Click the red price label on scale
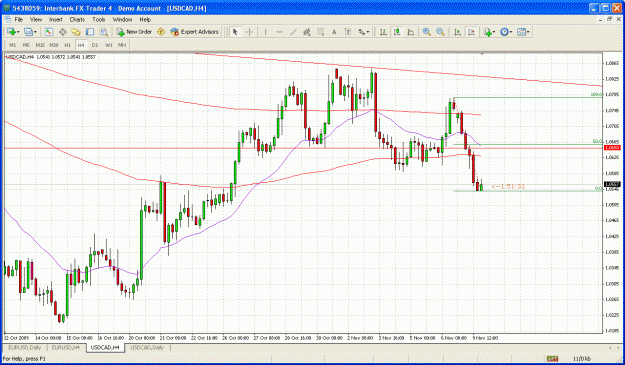The width and height of the screenshot is (625, 365). point(612,148)
